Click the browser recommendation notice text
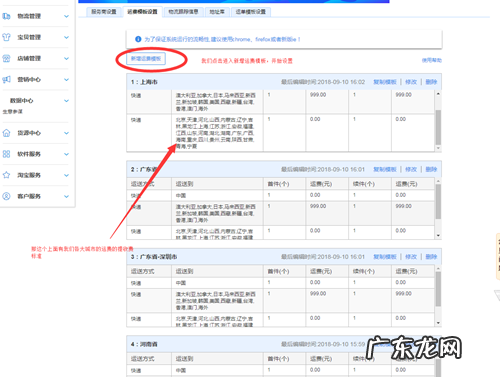 pos(222,39)
